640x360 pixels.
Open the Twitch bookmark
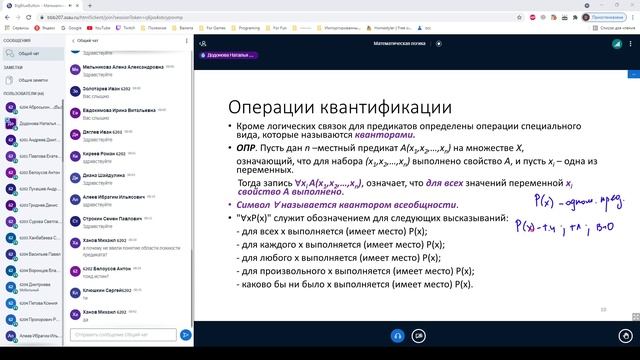(126, 28)
